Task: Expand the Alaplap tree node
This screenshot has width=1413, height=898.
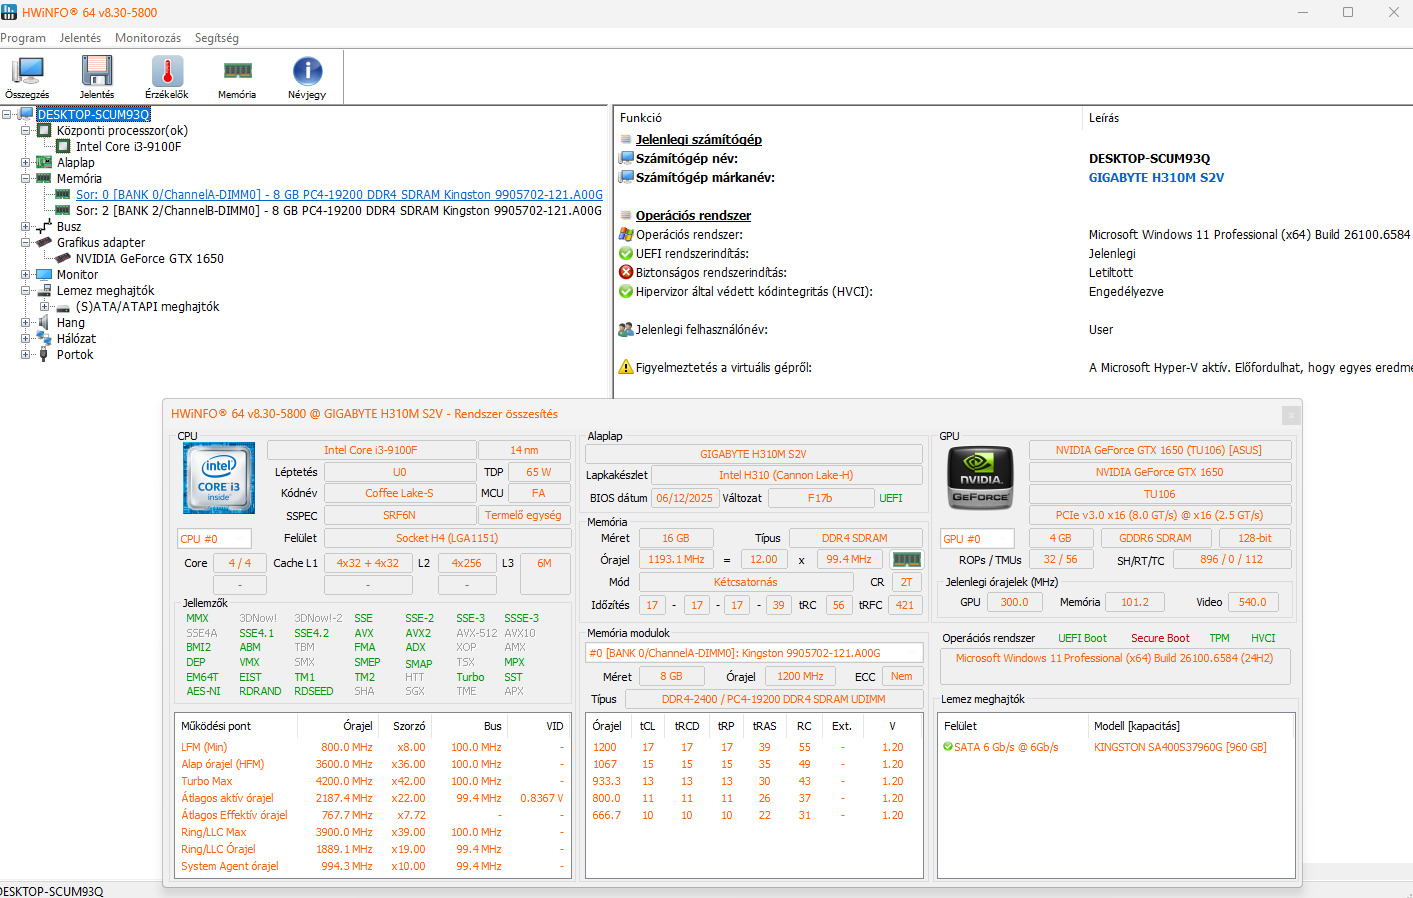Action: point(26,162)
